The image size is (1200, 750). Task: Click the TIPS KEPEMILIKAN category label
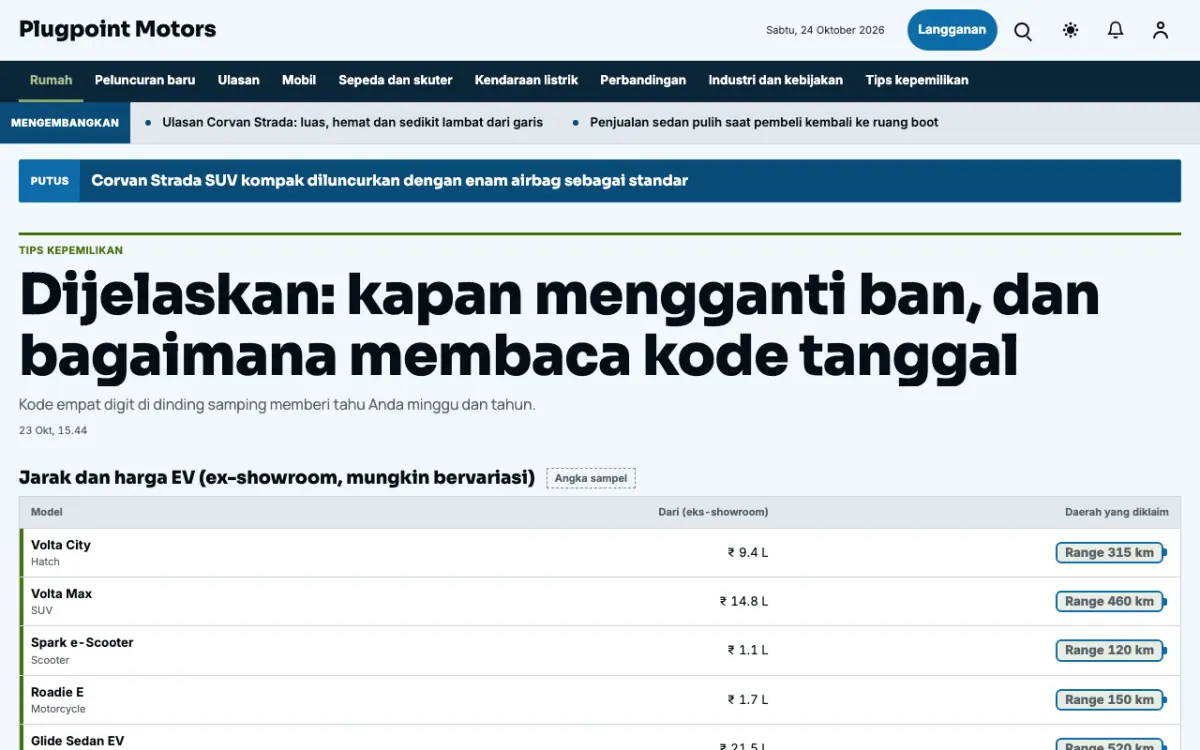(x=71, y=250)
